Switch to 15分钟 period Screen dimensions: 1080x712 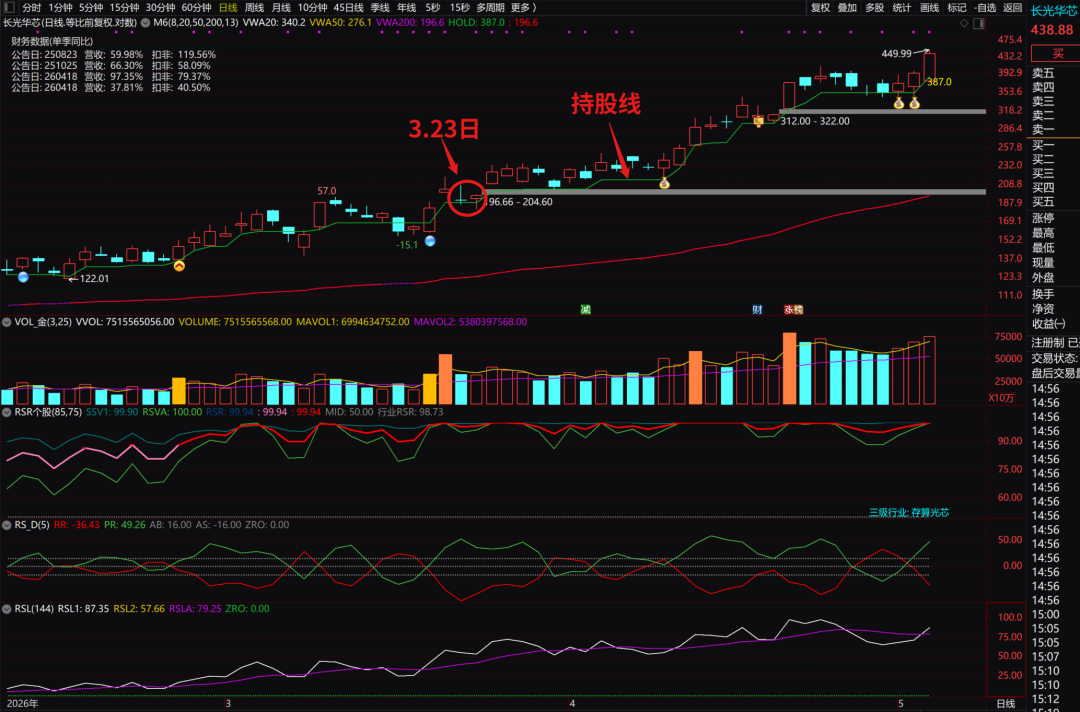pyautogui.click(x=124, y=8)
